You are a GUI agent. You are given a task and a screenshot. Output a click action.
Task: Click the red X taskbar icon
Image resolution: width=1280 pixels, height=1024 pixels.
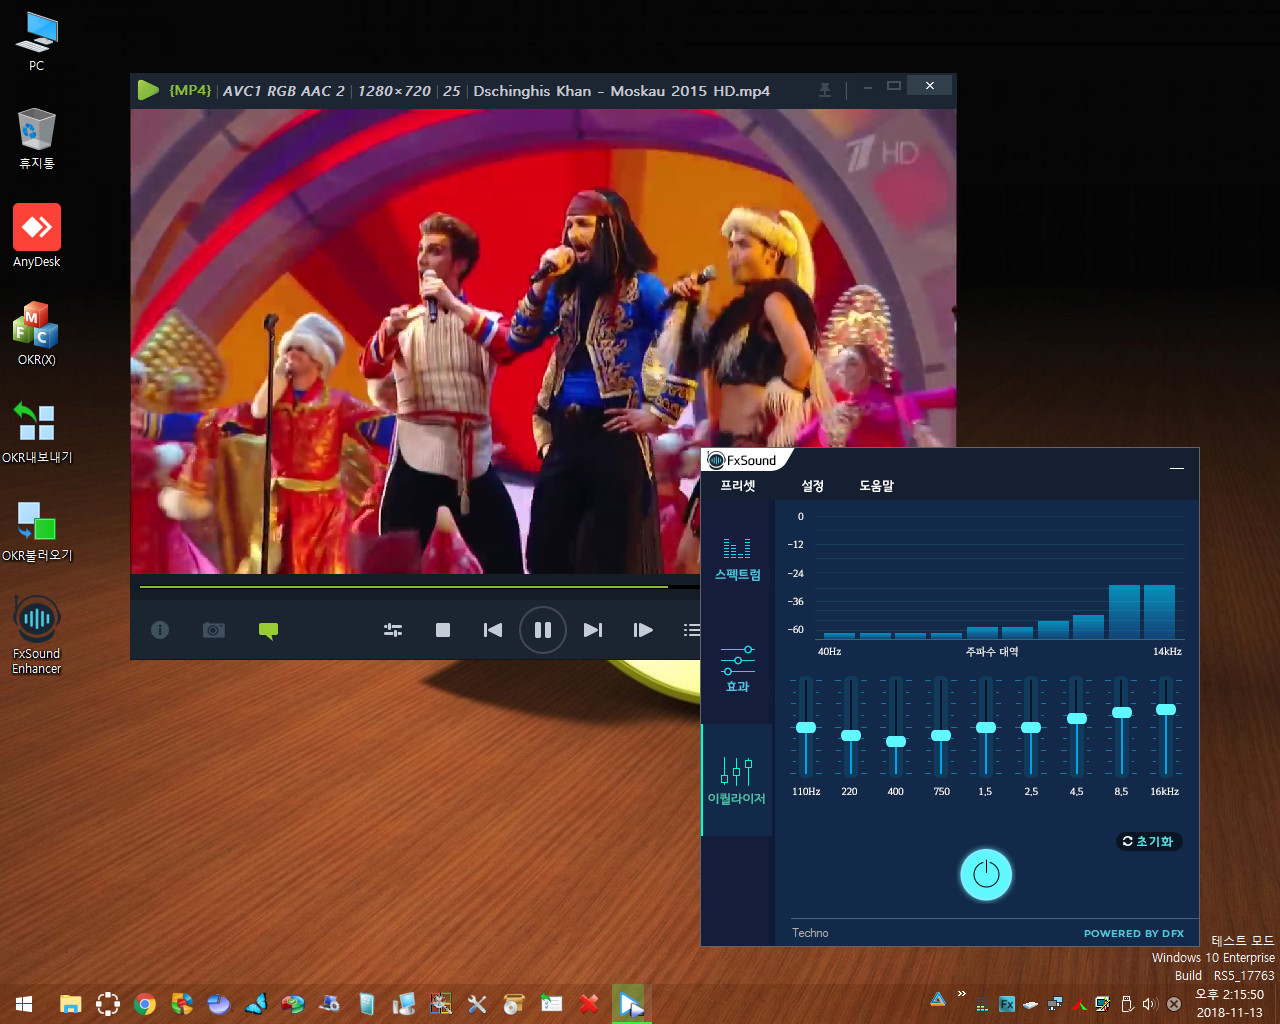click(589, 1004)
